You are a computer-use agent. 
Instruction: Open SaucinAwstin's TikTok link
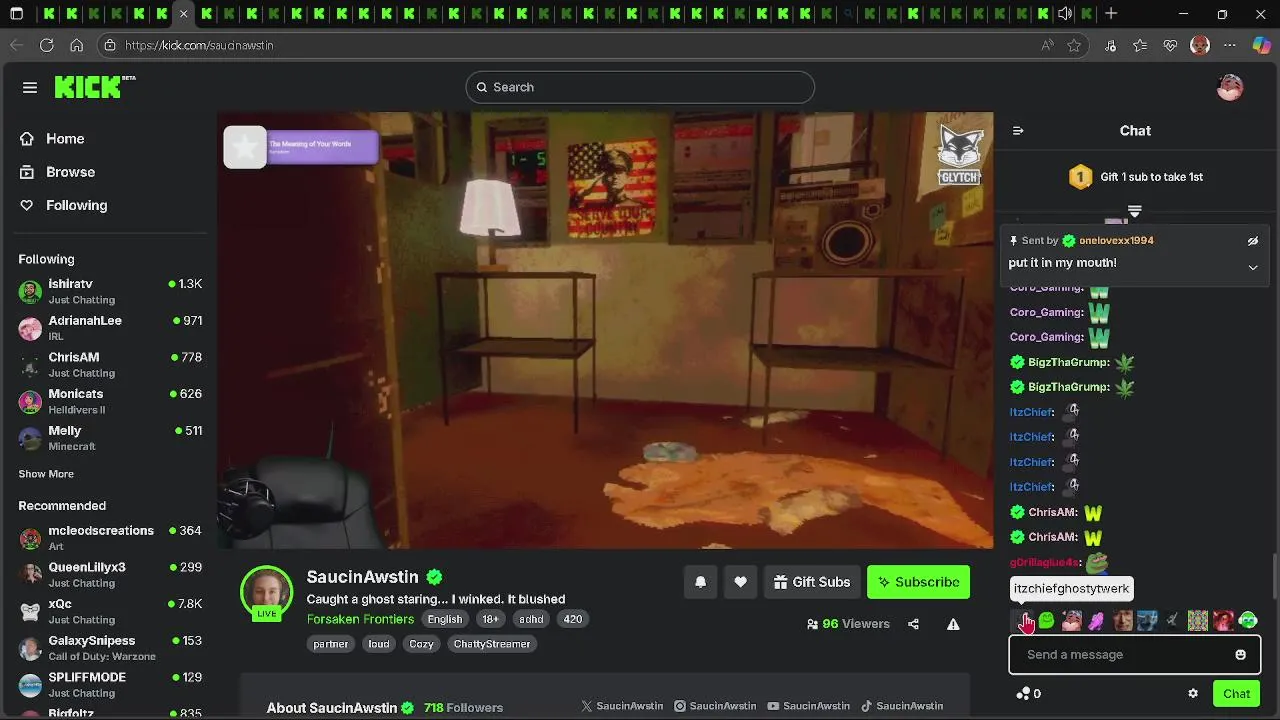pos(901,706)
